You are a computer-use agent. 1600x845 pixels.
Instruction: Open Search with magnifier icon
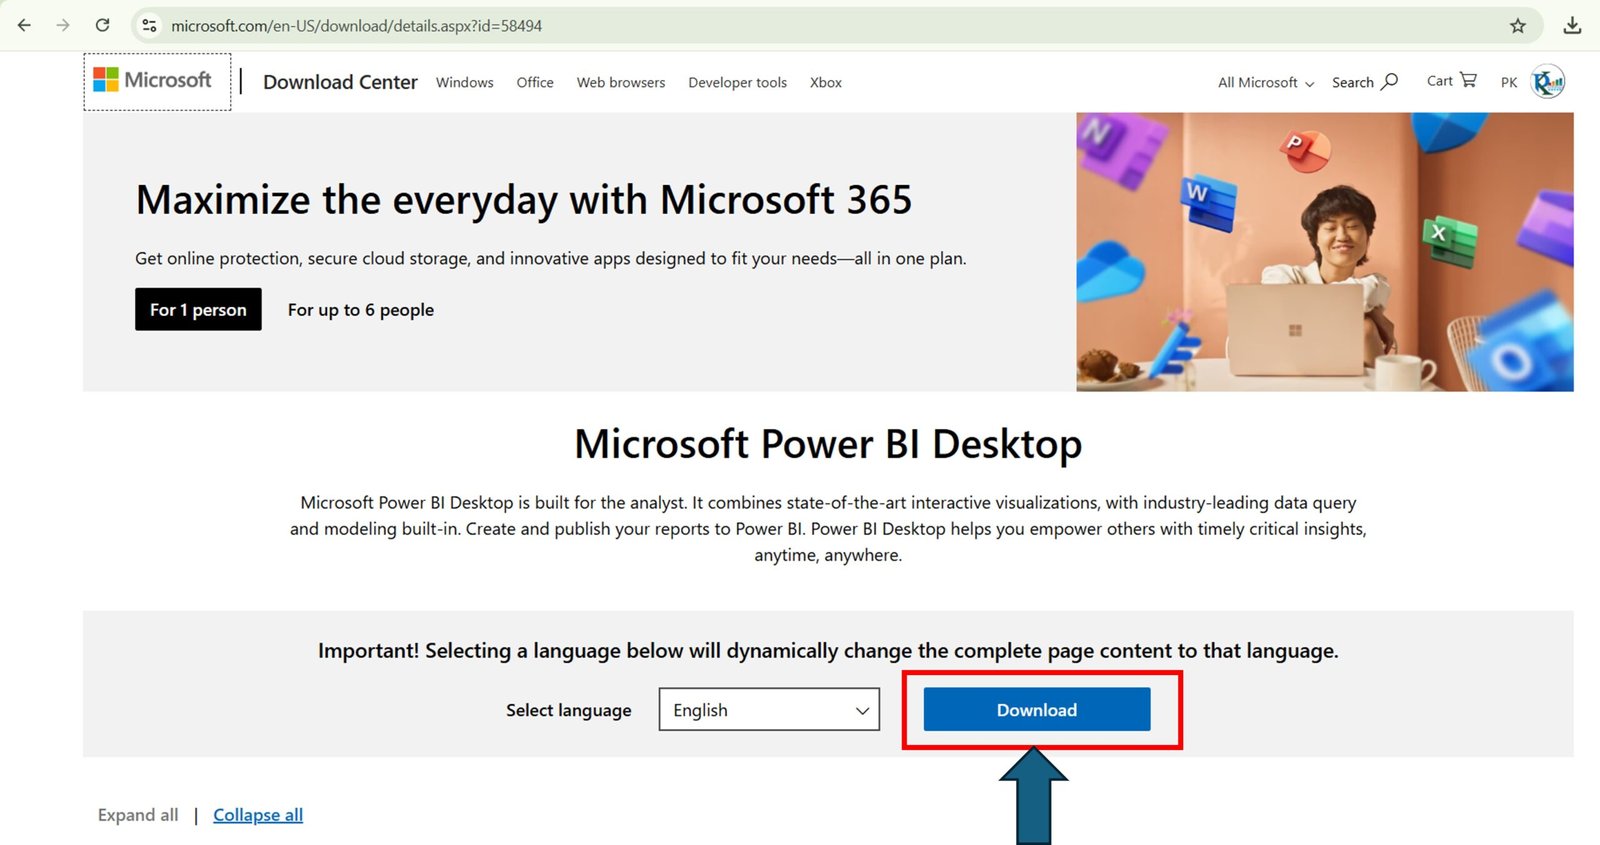[x=1365, y=82]
